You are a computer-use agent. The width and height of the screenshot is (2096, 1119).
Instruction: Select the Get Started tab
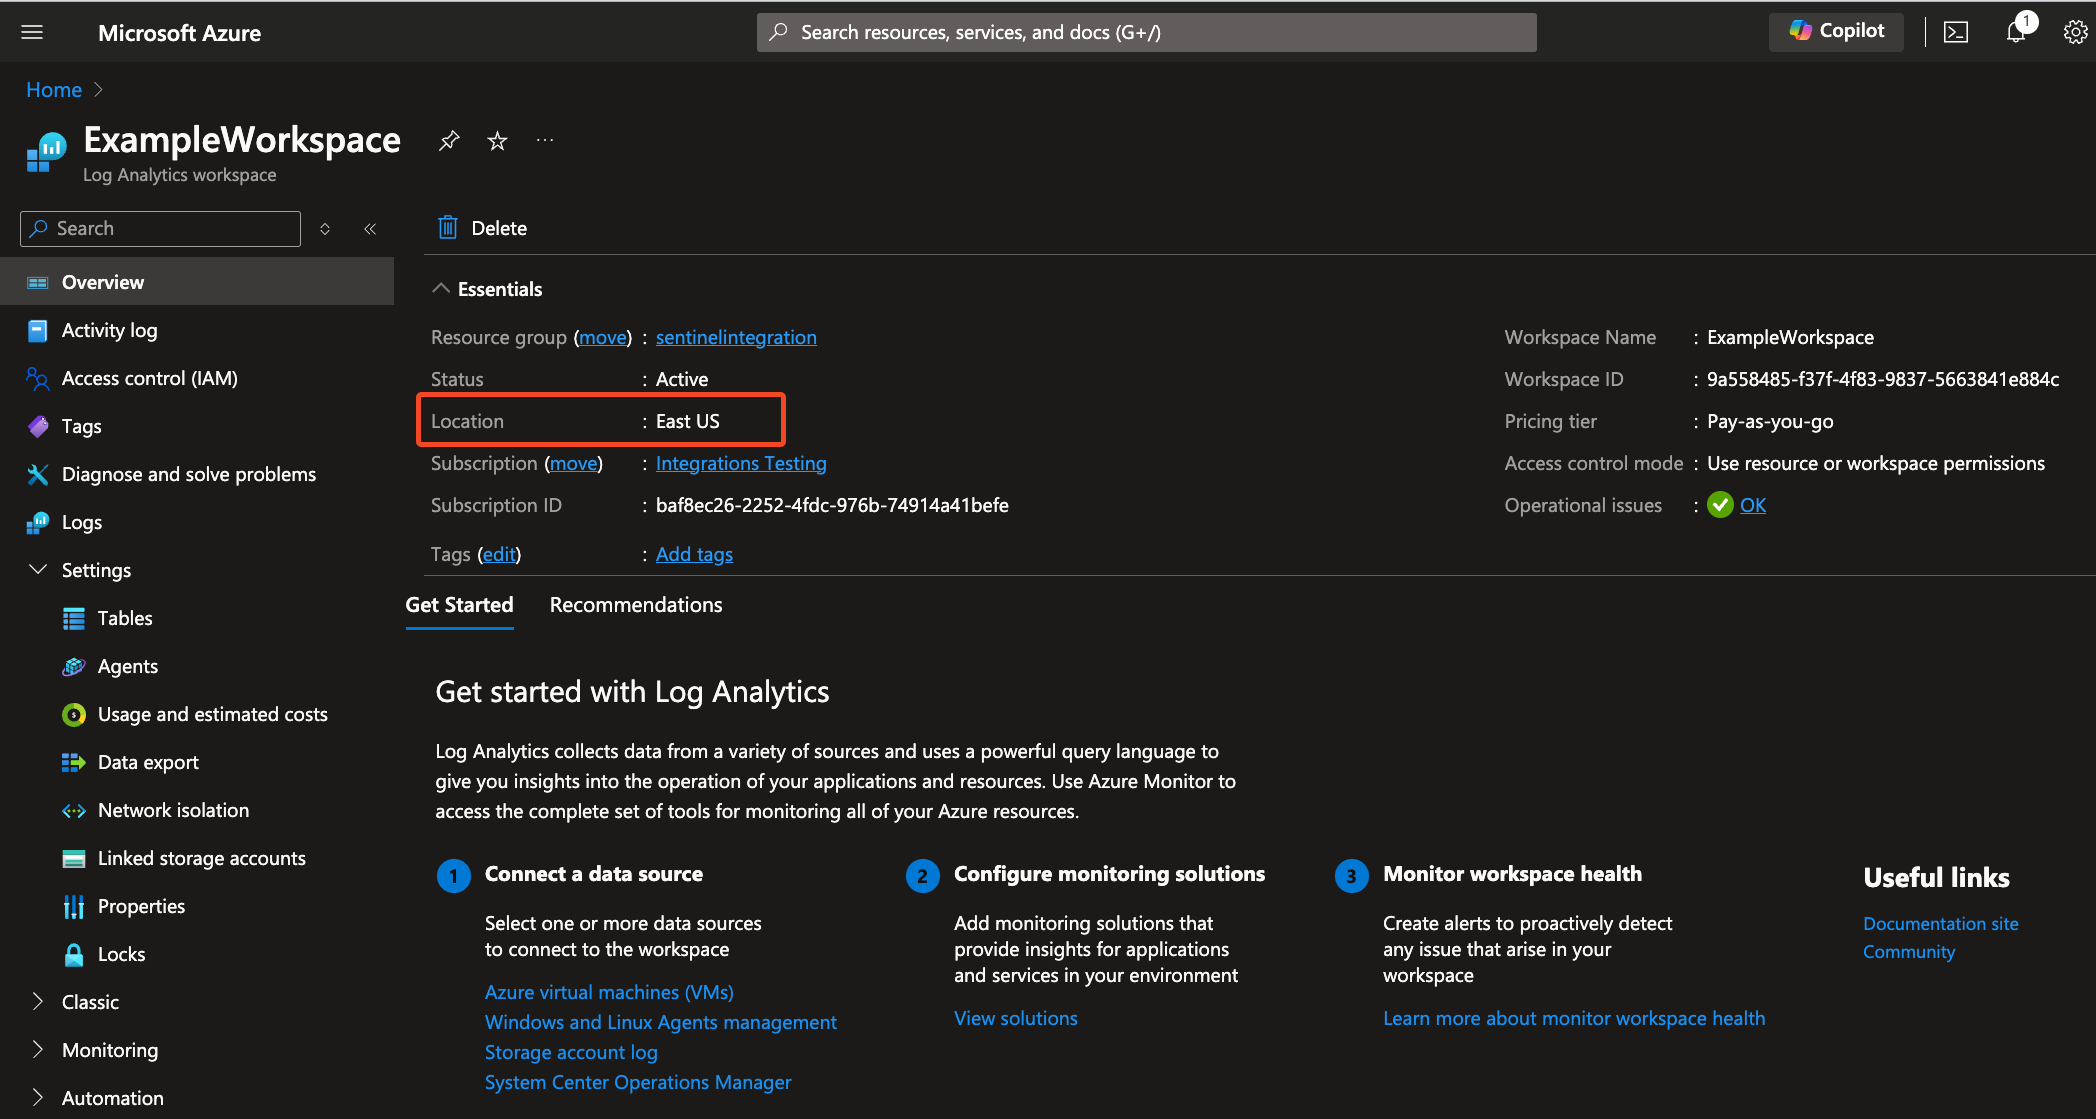459,605
